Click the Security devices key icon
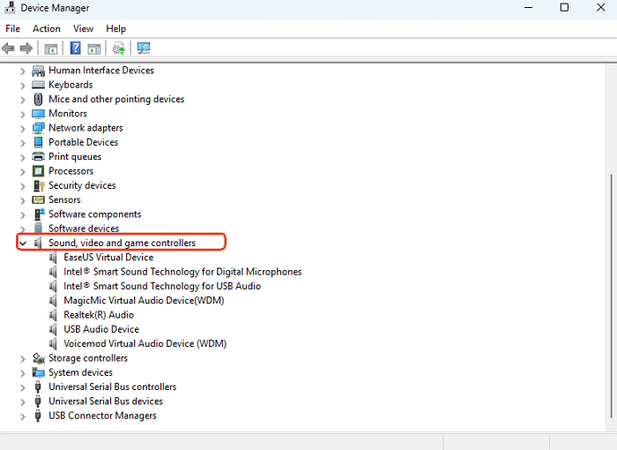Viewport: 617px width, 450px height. click(x=38, y=186)
